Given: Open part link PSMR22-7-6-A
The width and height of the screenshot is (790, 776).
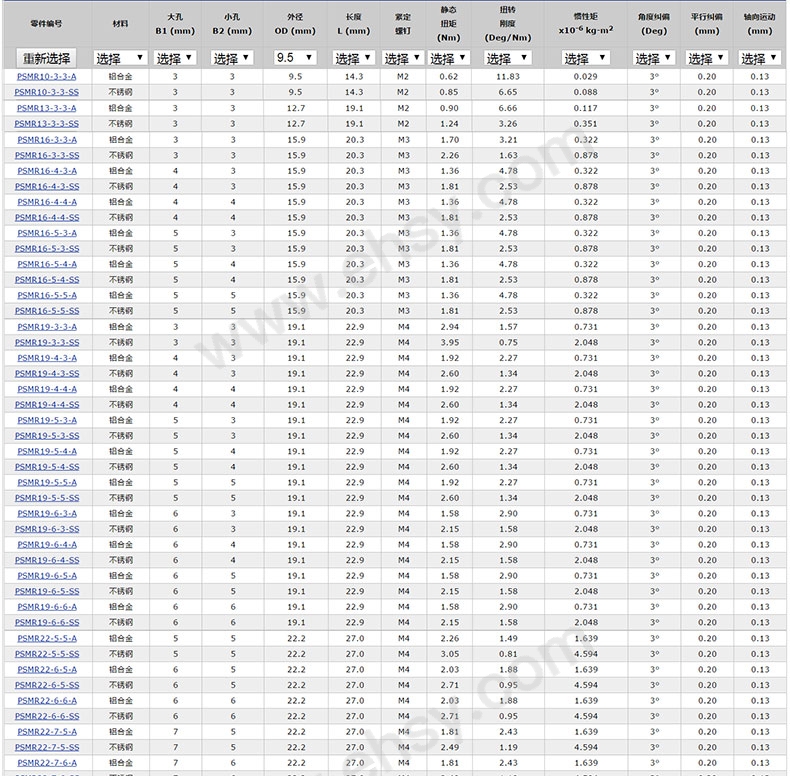Looking at the screenshot, I should click(47, 763).
